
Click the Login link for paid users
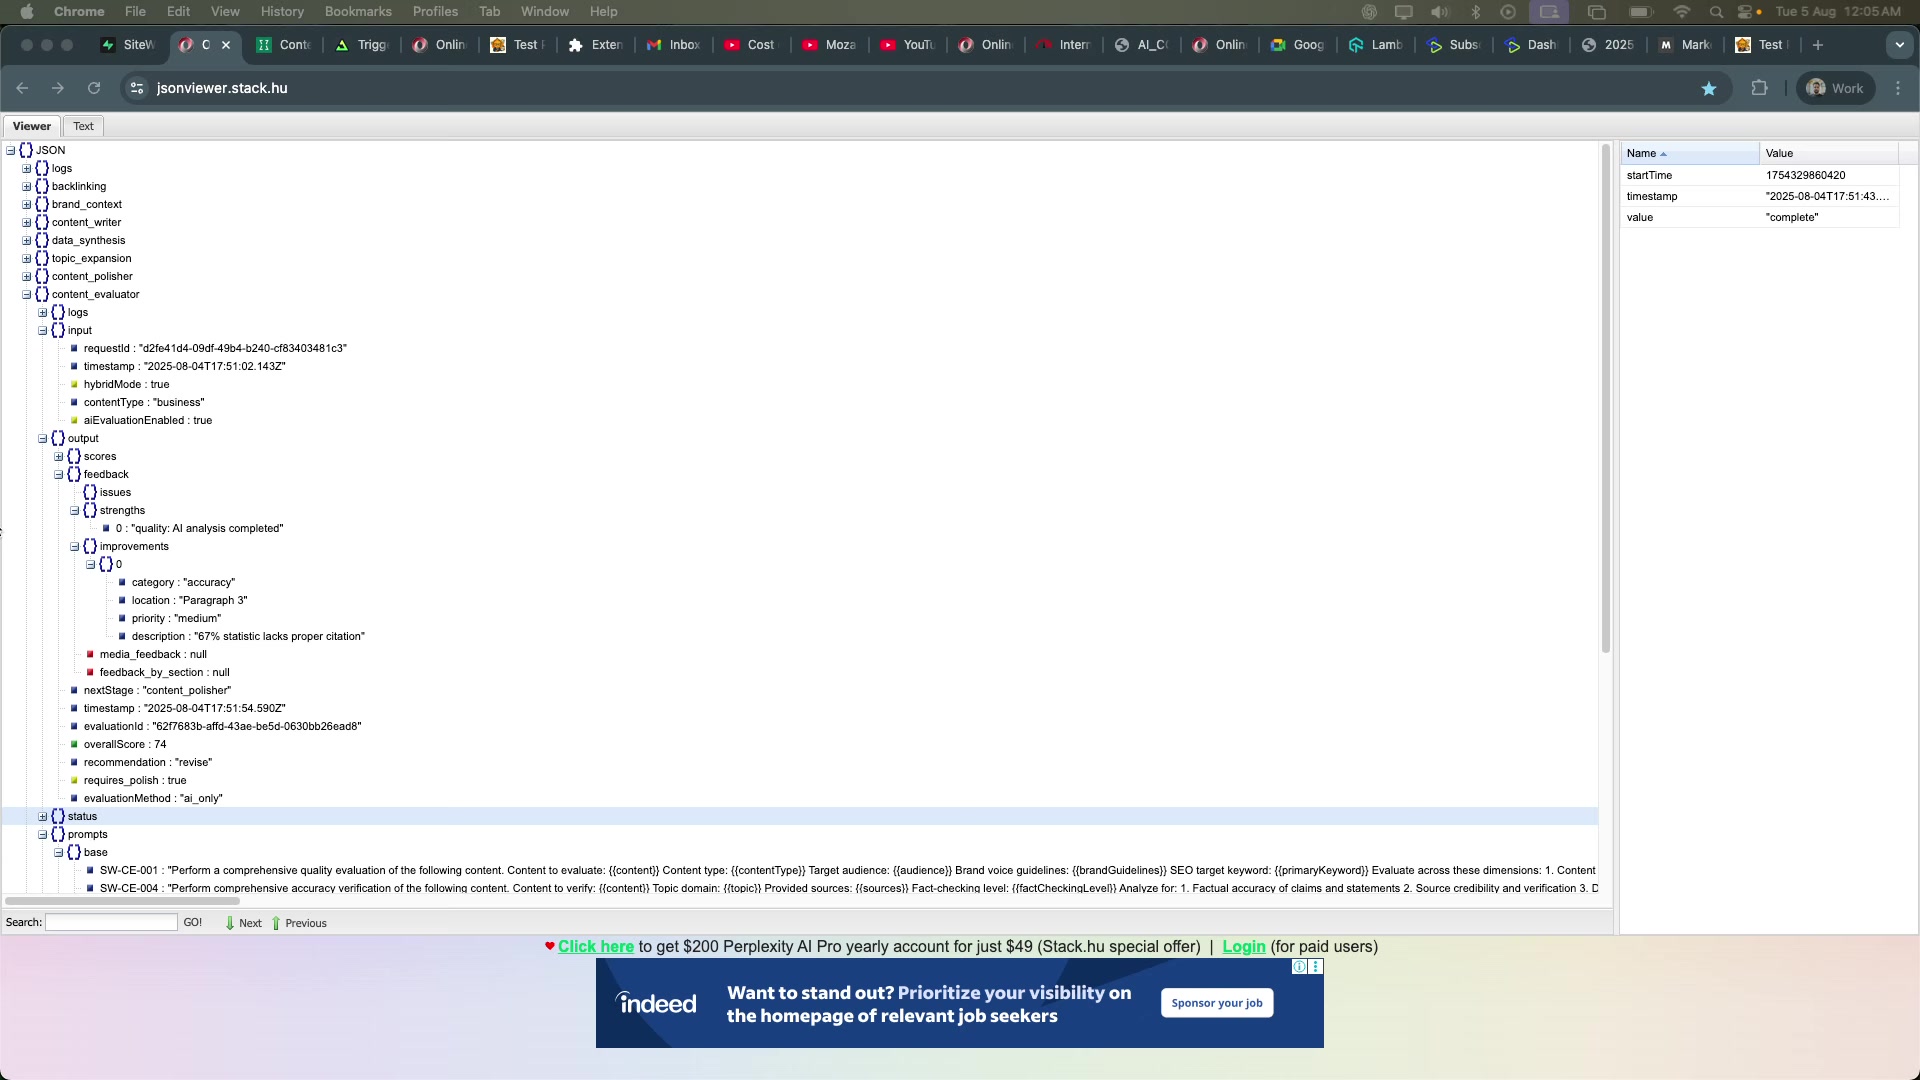coord(1243,946)
